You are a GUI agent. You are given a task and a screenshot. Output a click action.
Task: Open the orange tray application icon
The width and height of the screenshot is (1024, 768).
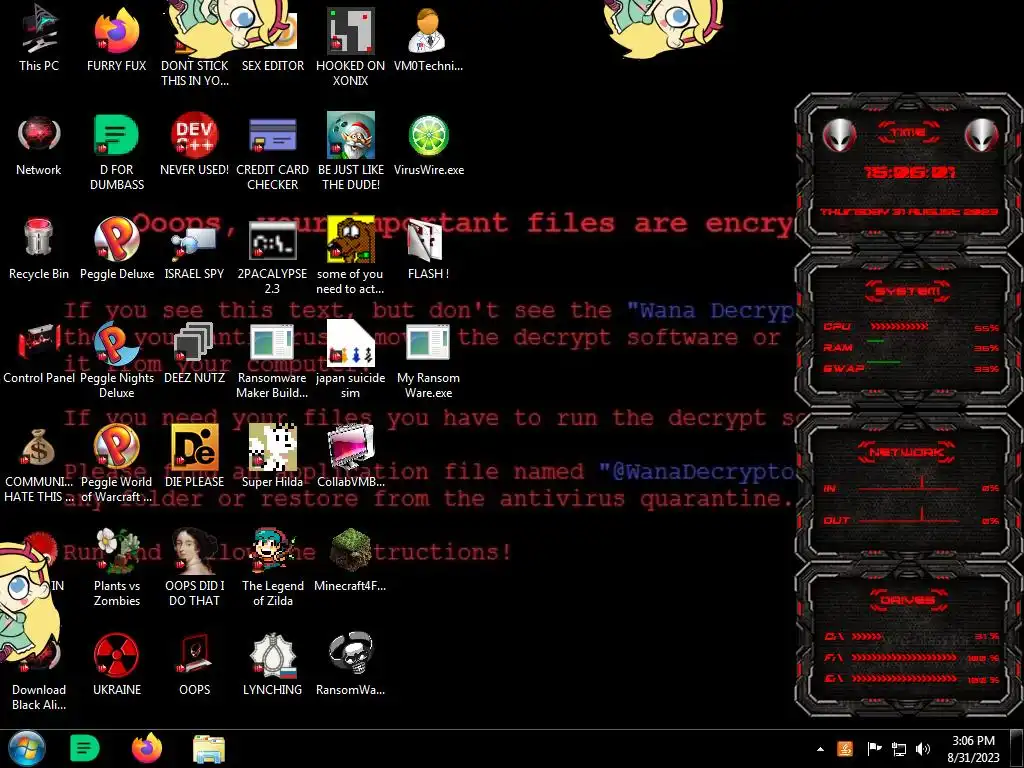coord(845,749)
